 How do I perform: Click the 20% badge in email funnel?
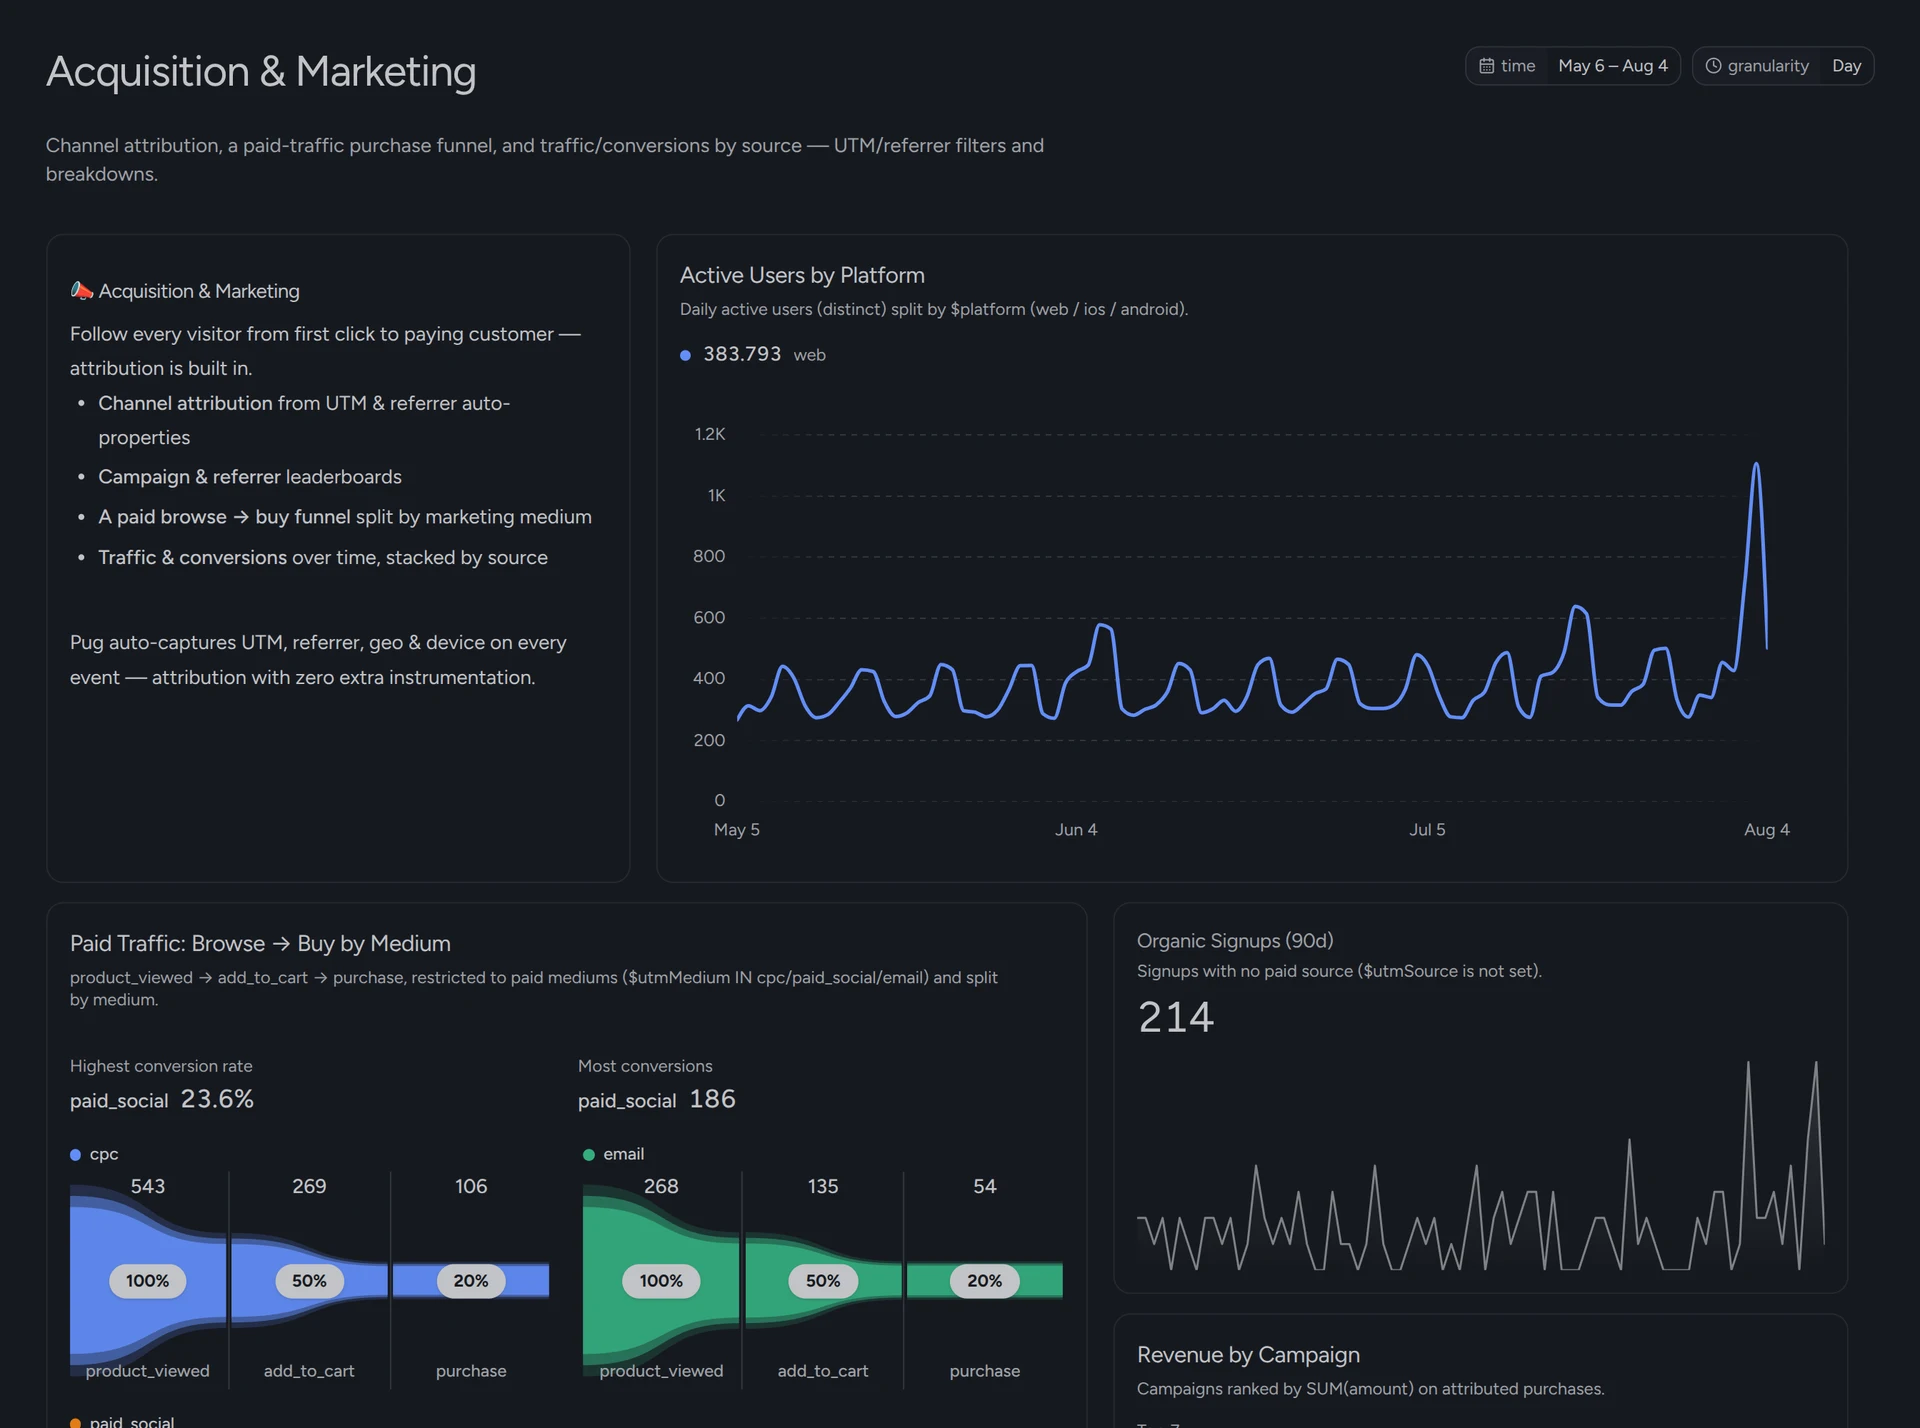(x=984, y=1281)
